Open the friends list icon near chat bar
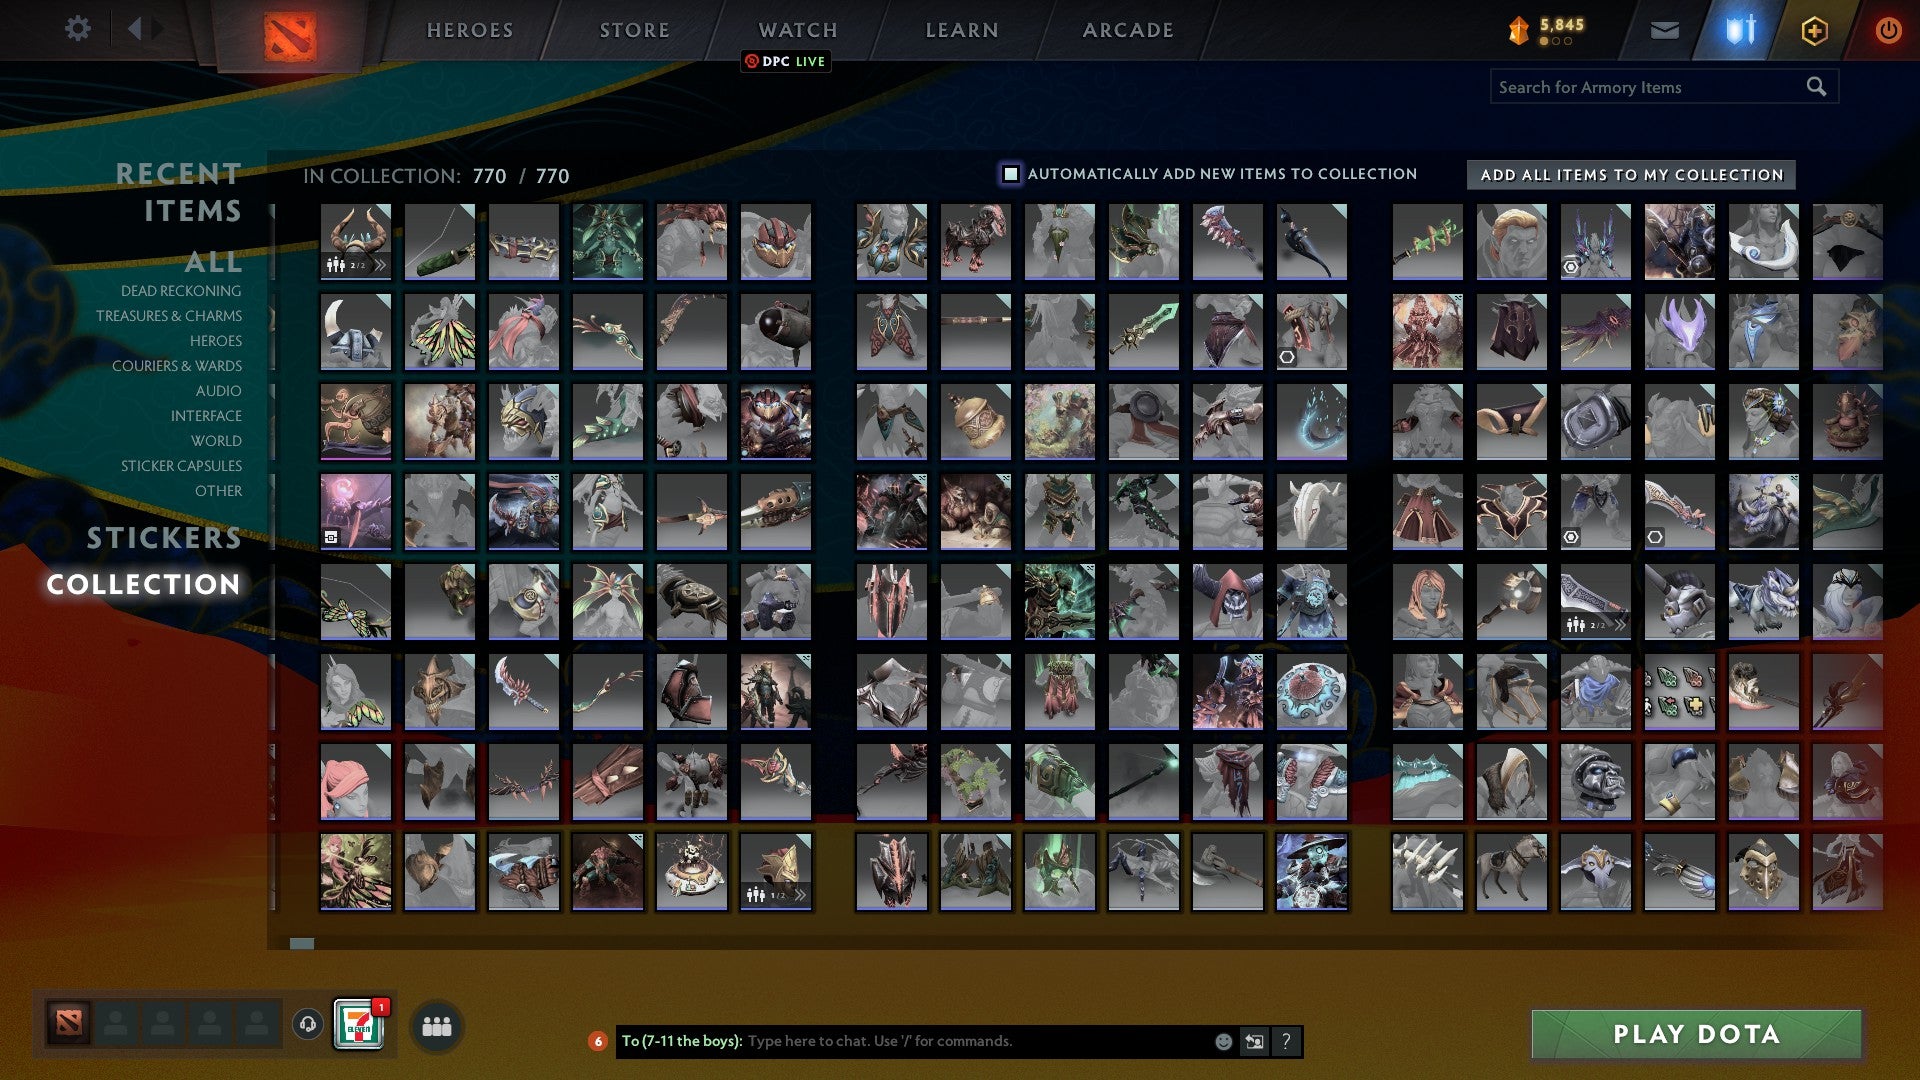This screenshot has height=1080, width=1920. tap(437, 1024)
